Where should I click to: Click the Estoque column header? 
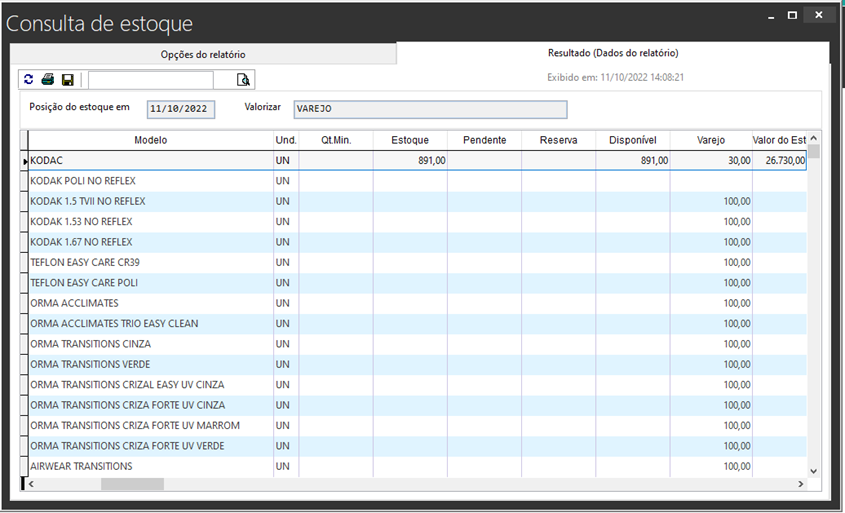410,140
